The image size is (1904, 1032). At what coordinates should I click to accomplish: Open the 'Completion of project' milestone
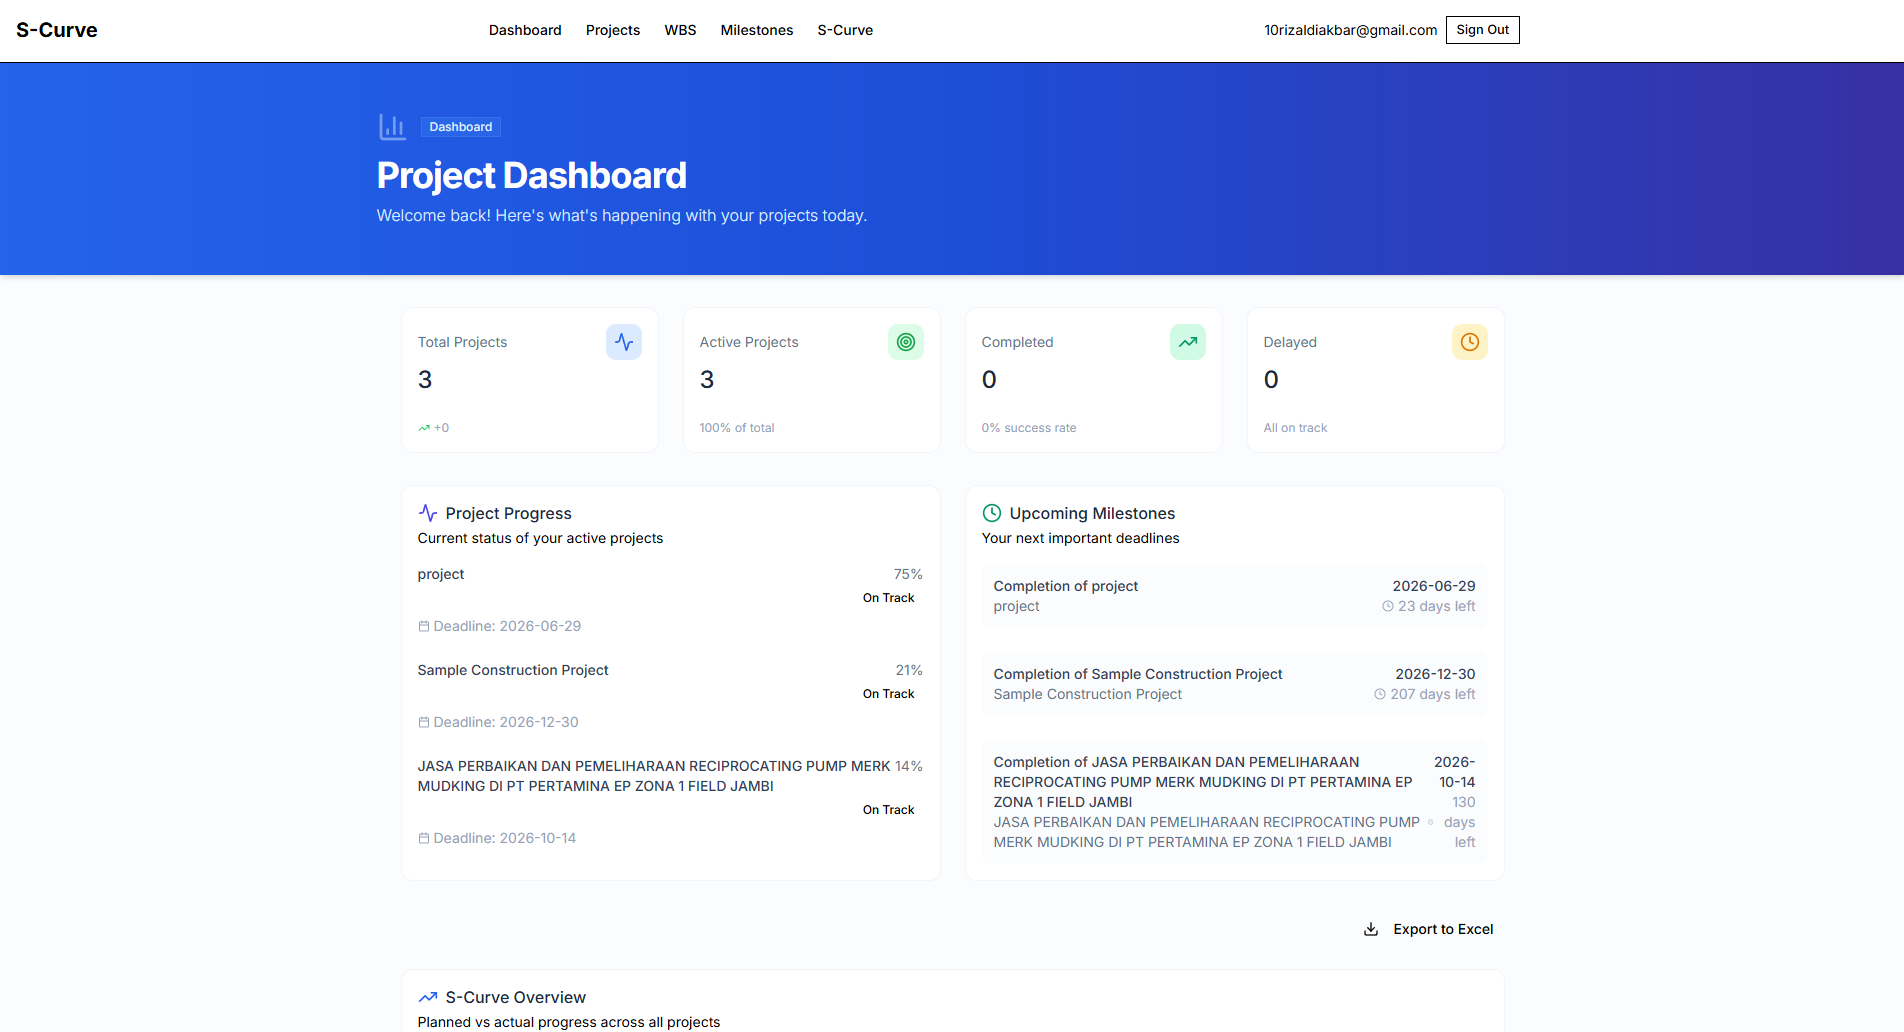(x=1235, y=596)
